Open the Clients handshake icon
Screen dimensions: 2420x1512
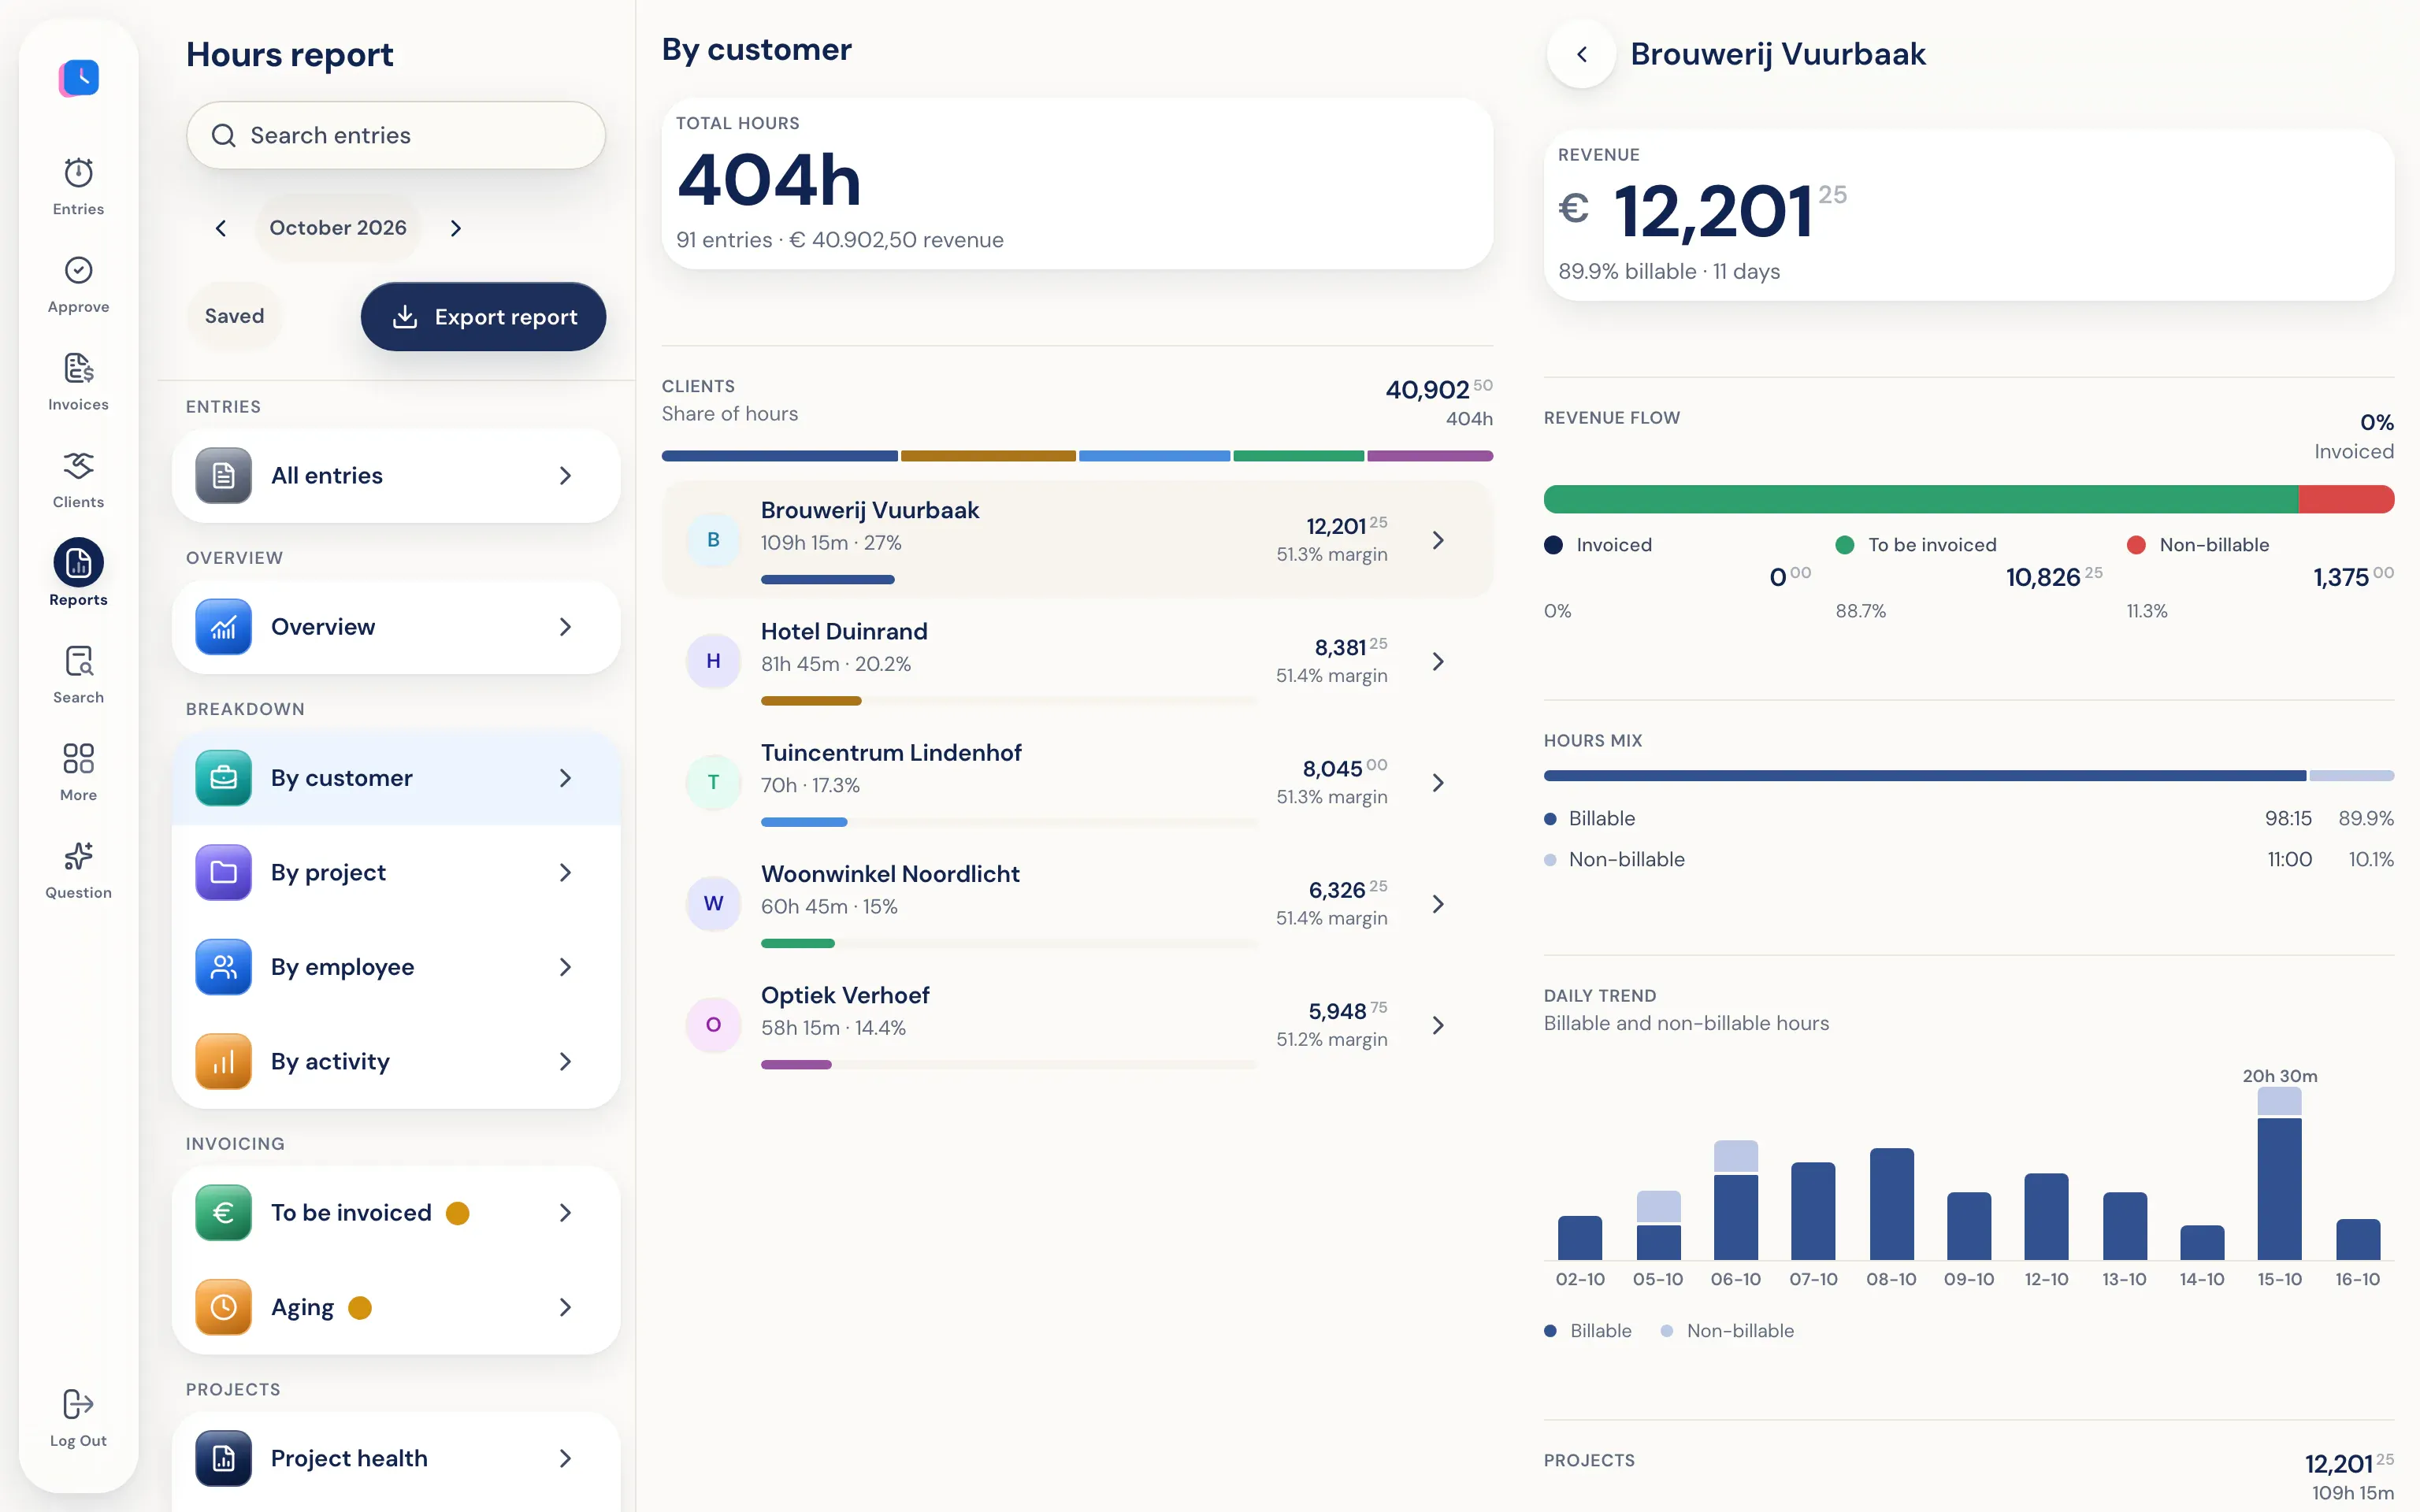coord(78,466)
